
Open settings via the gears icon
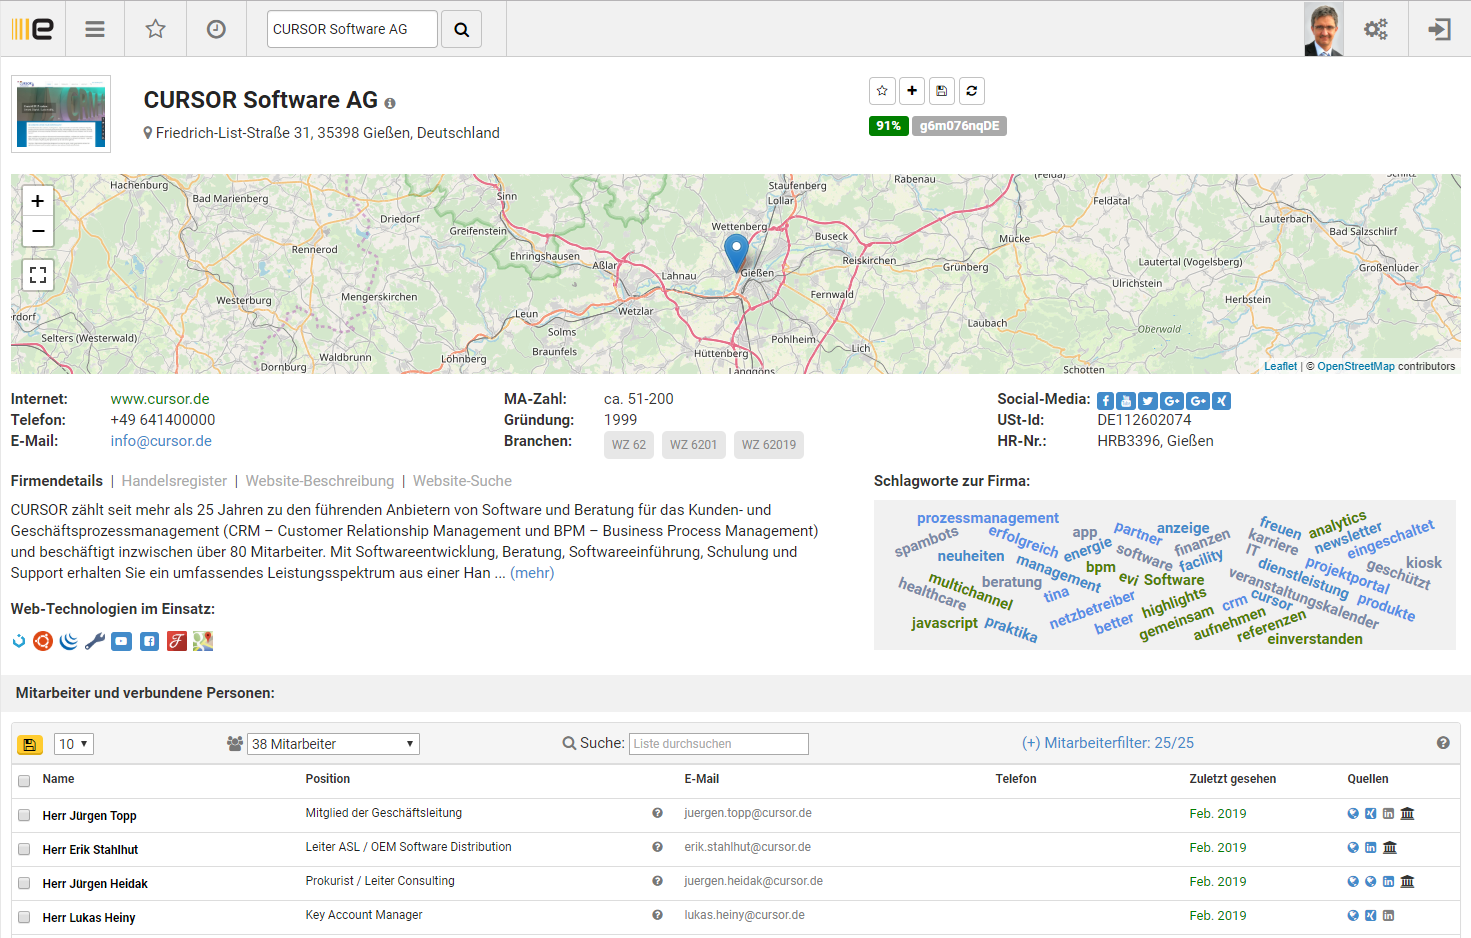[1376, 29]
